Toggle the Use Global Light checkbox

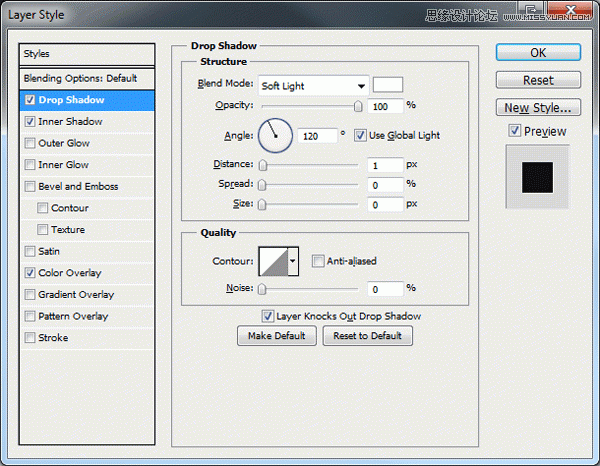[x=361, y=135]
